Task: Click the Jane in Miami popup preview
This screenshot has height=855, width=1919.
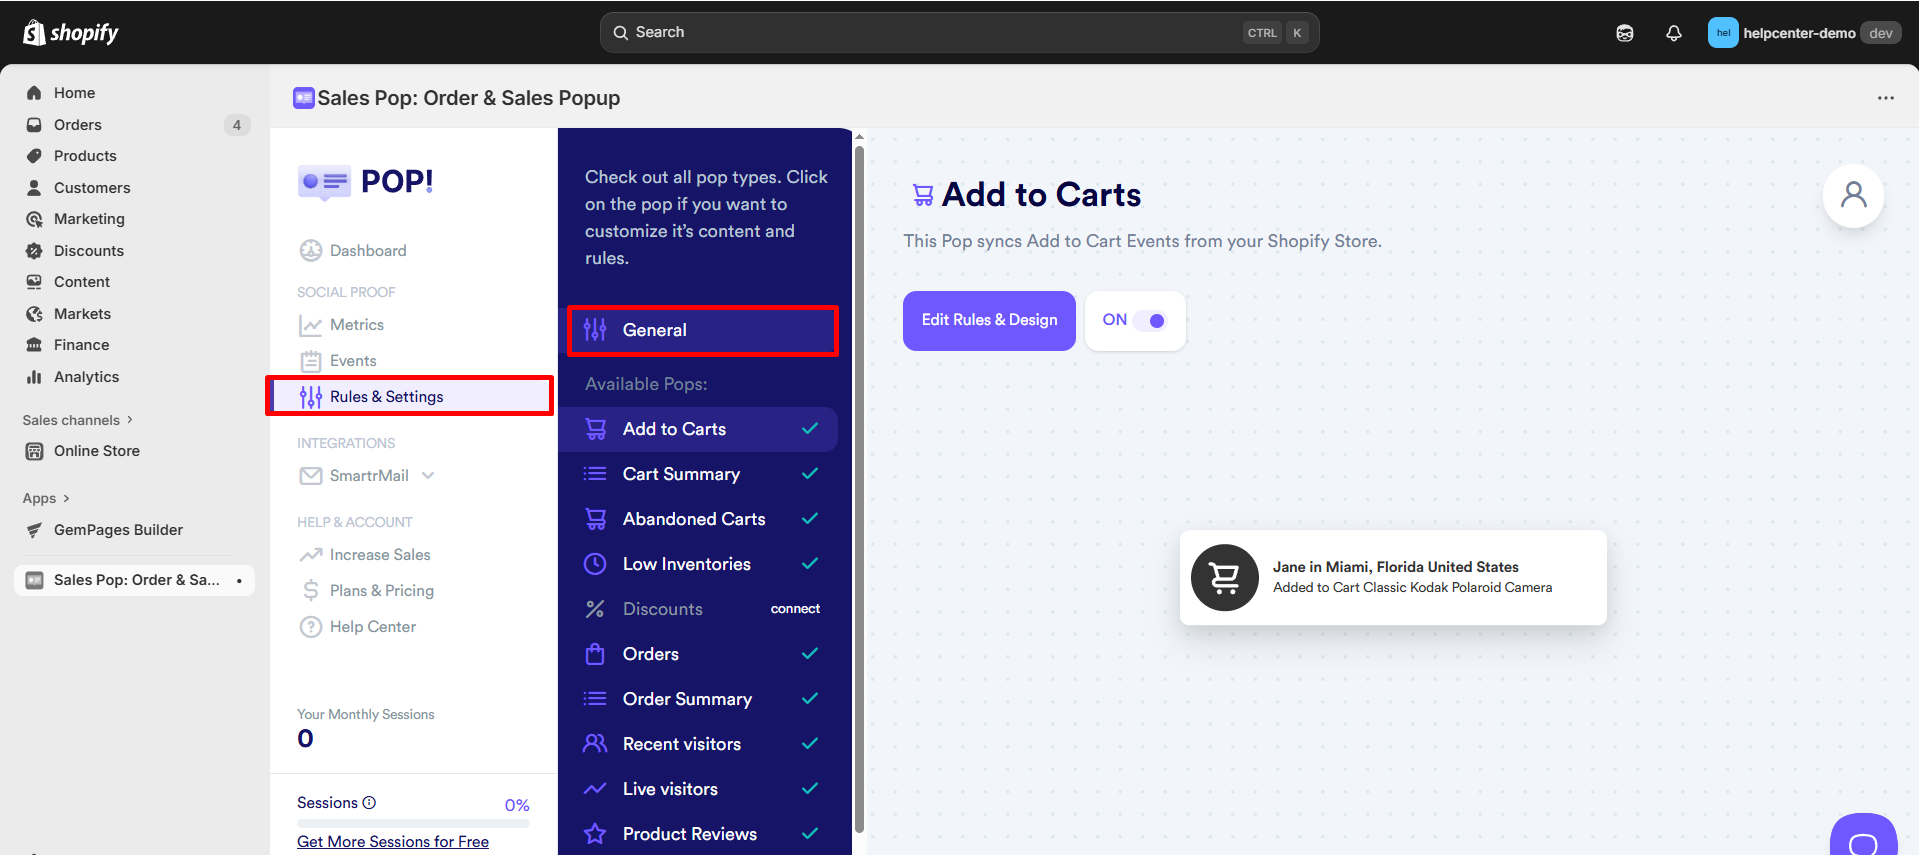Action: (x=1393, y=578)
